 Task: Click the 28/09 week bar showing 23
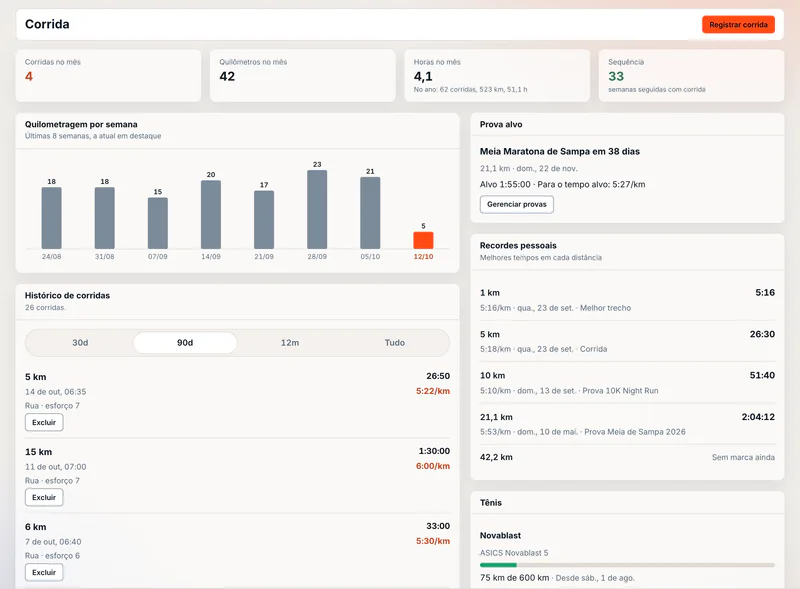click(x=317, y=209)
